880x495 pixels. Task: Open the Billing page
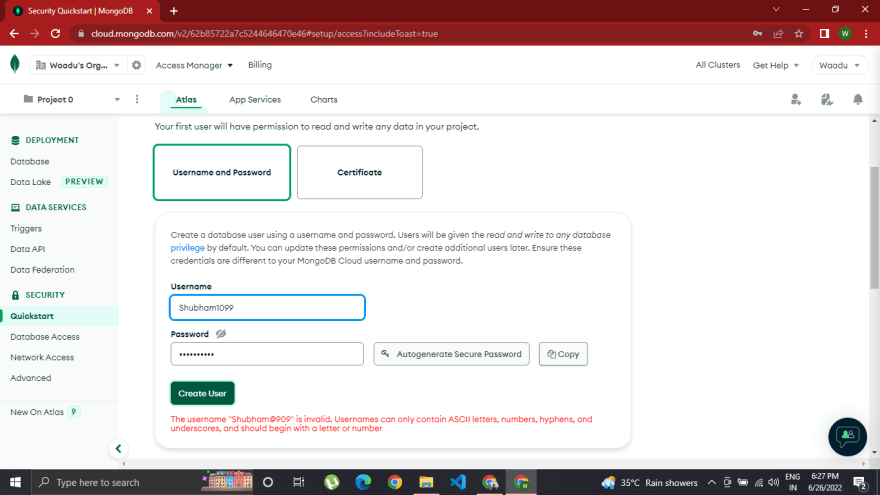coord(260,65)
